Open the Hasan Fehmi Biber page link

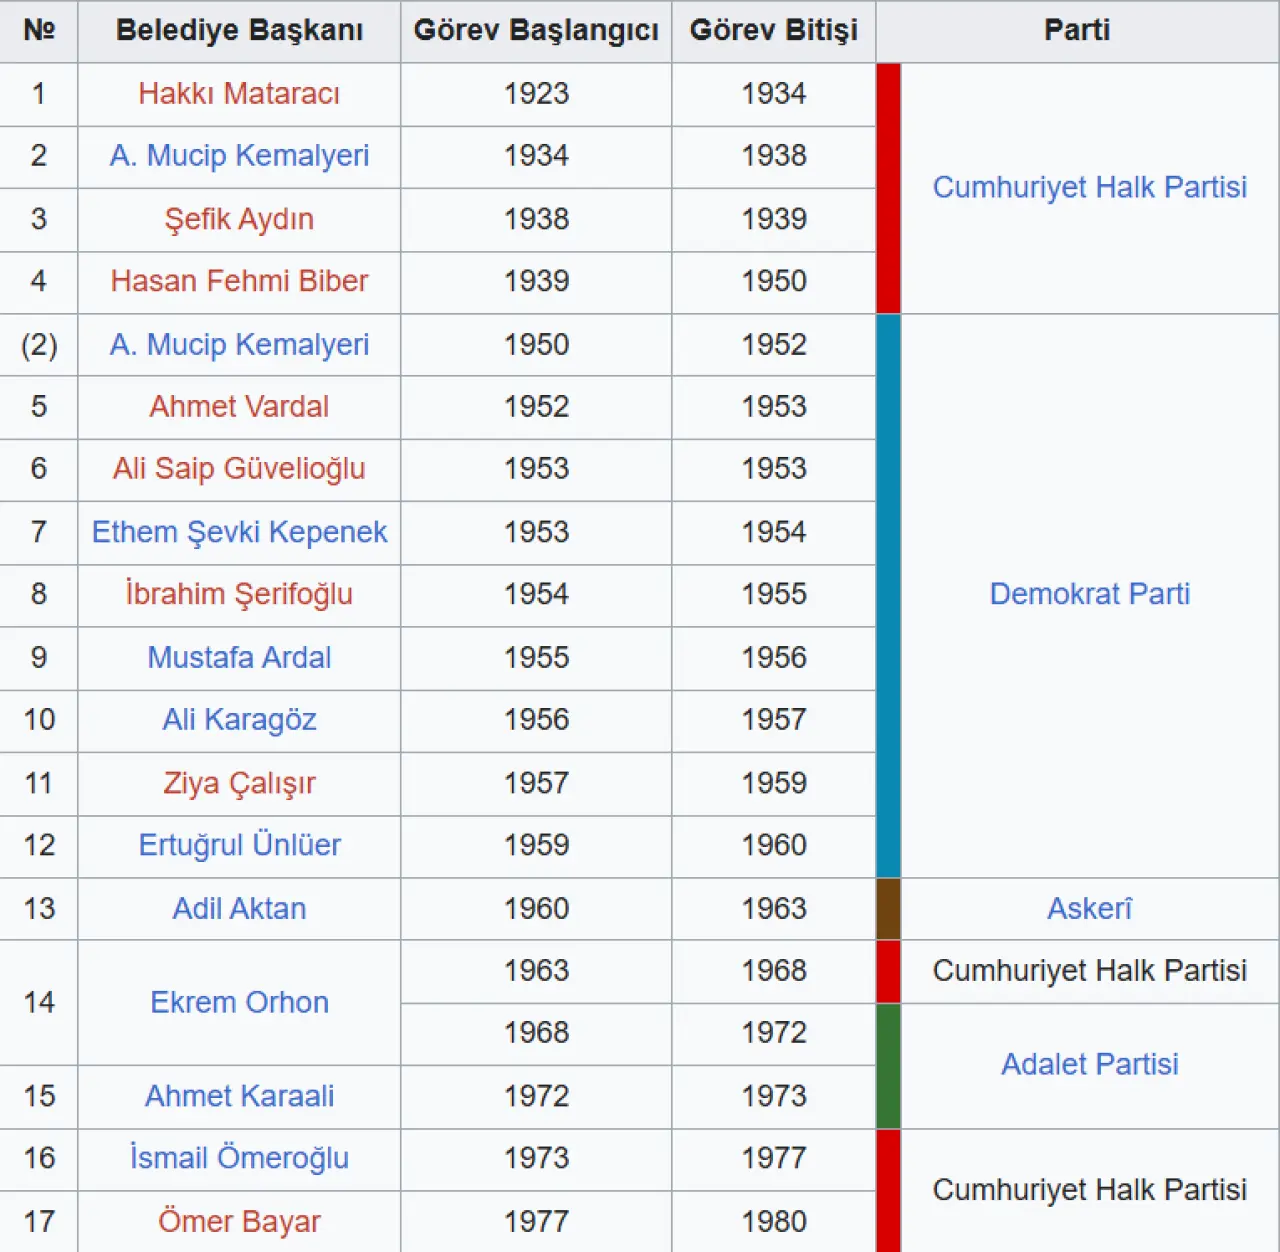click(239, 281)
